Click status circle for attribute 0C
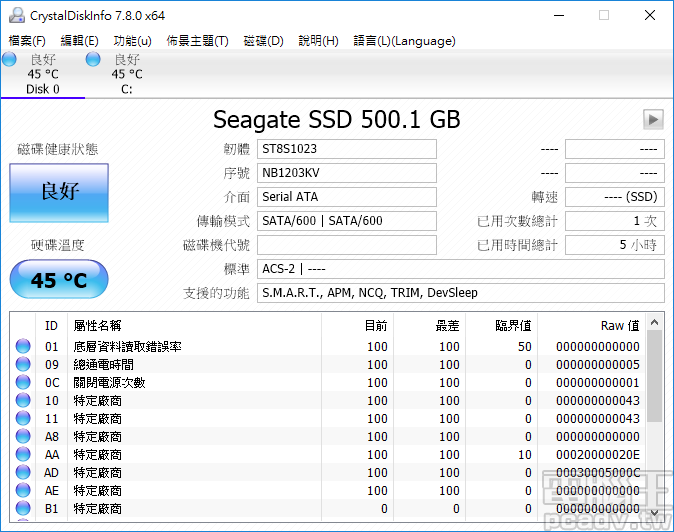 tap(23, 382)
